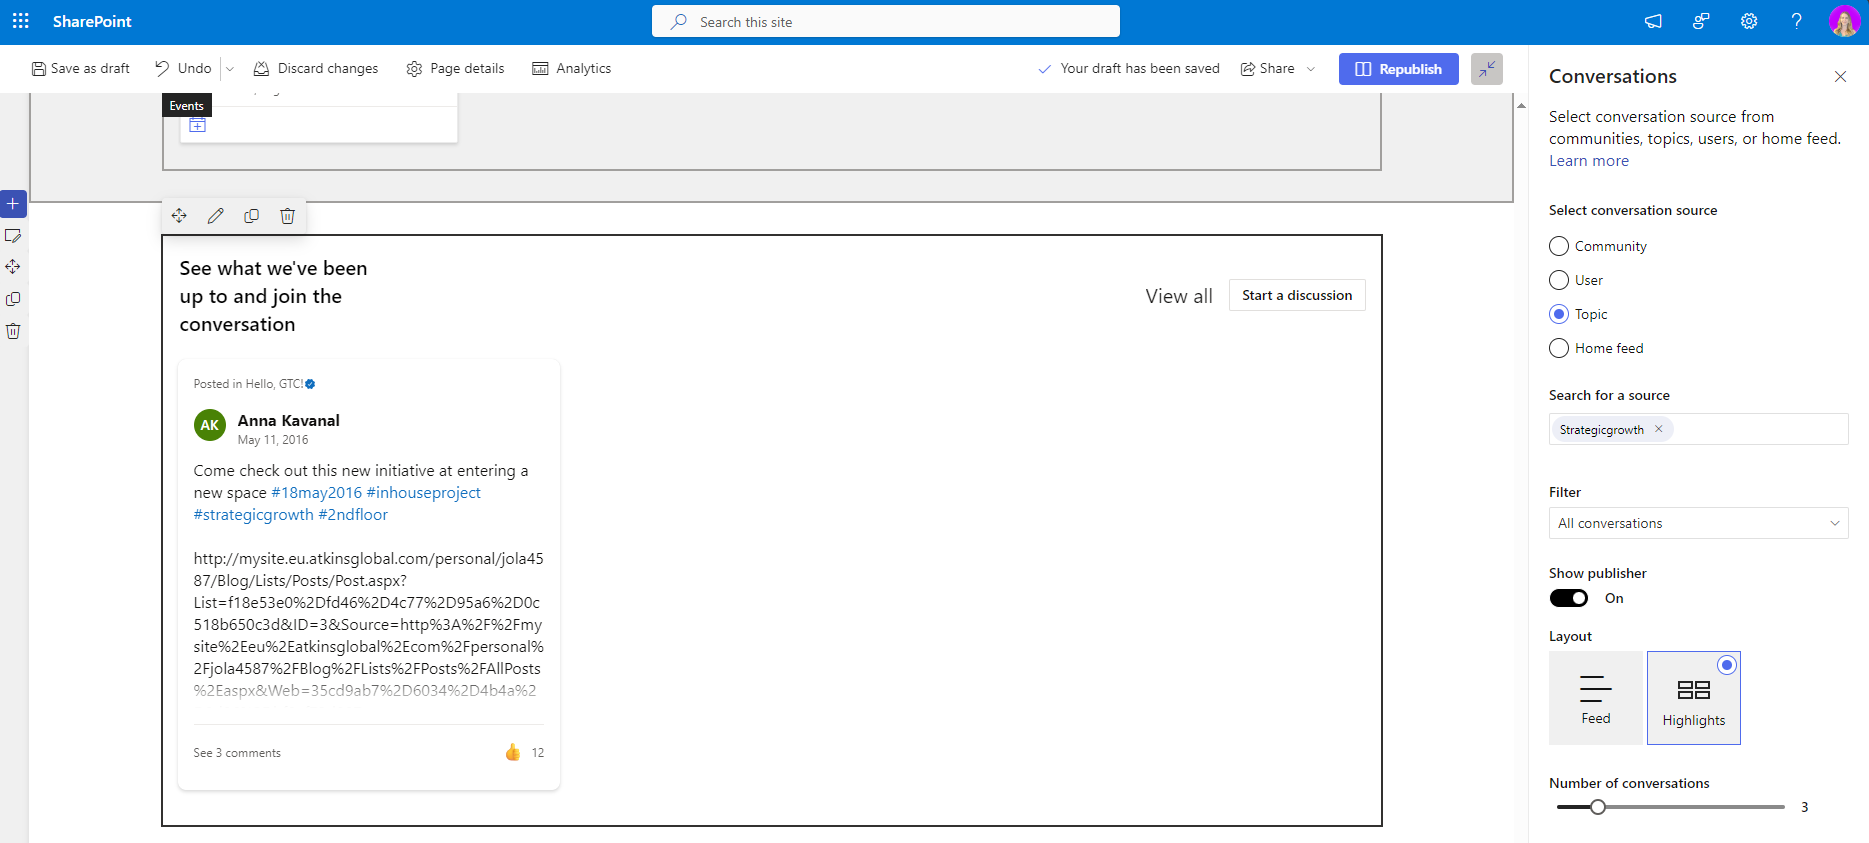Close the Conversations pane
This screenshot has width=1869, height=843.
point(1840,77)
